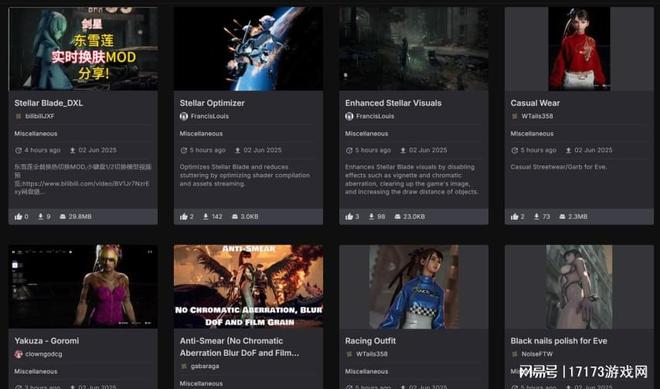This screenshot has height=389, width=660.
Task: Select Miscellaneous category on Stellar Optimizer card
Action: pyautogui.click(x=201, y=133)
